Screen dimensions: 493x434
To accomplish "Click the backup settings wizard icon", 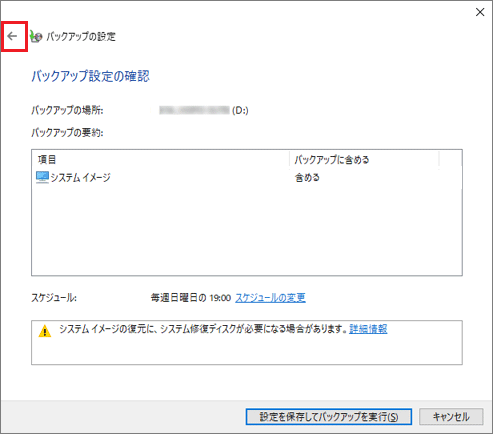I will coord(36,36).
